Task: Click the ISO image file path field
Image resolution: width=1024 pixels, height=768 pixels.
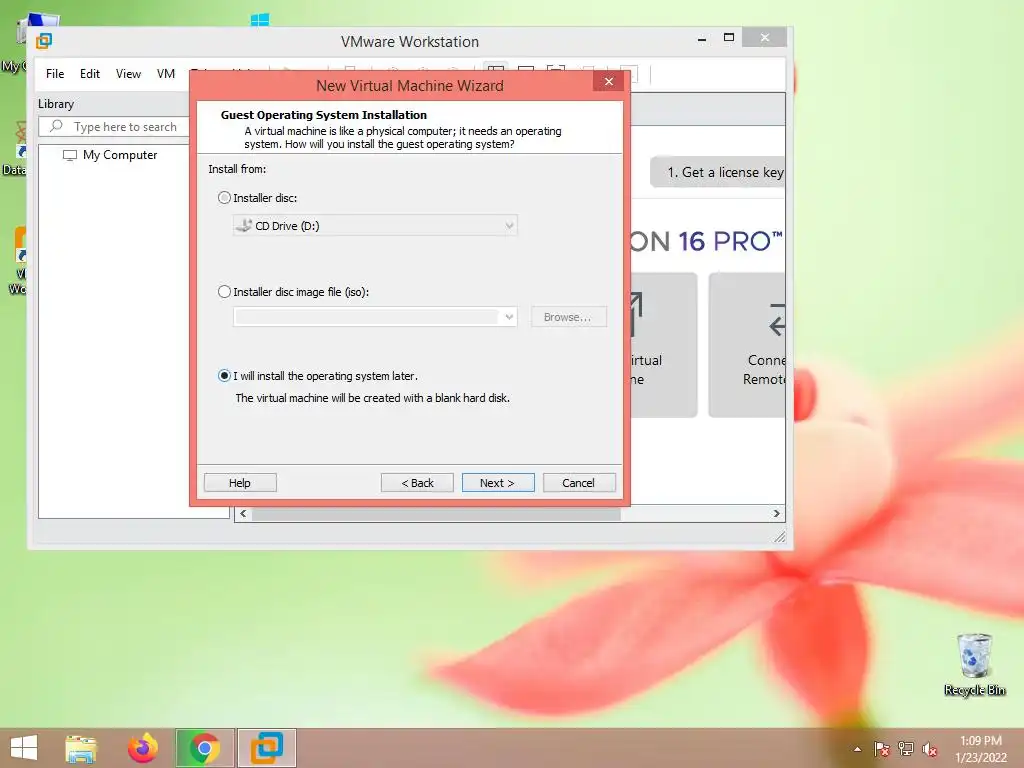Action: coord(367,317)
